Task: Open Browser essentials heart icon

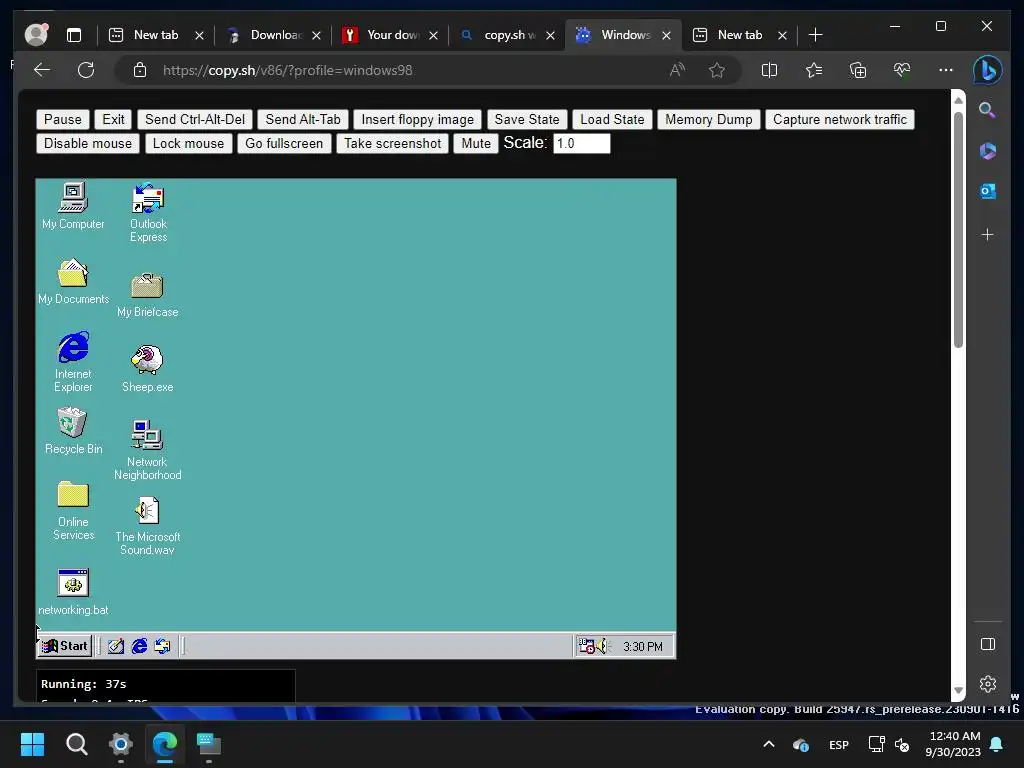Action: tap(902, 70)
